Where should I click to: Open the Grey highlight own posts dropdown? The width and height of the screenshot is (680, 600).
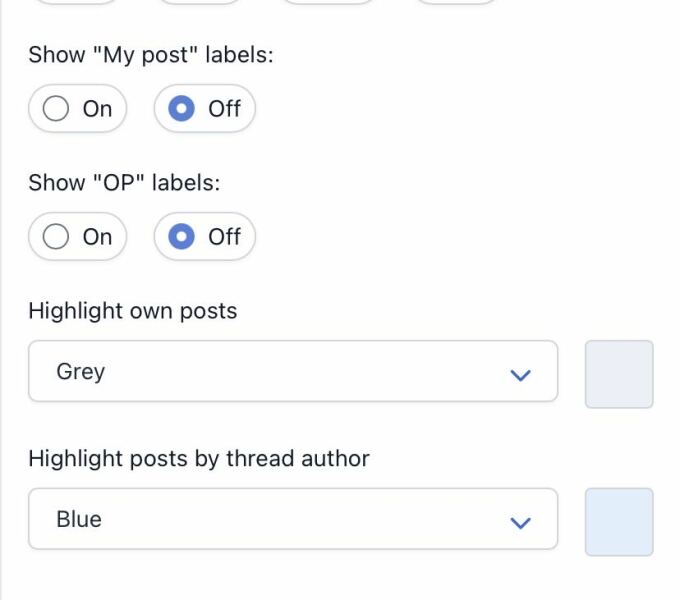point(292,372)
